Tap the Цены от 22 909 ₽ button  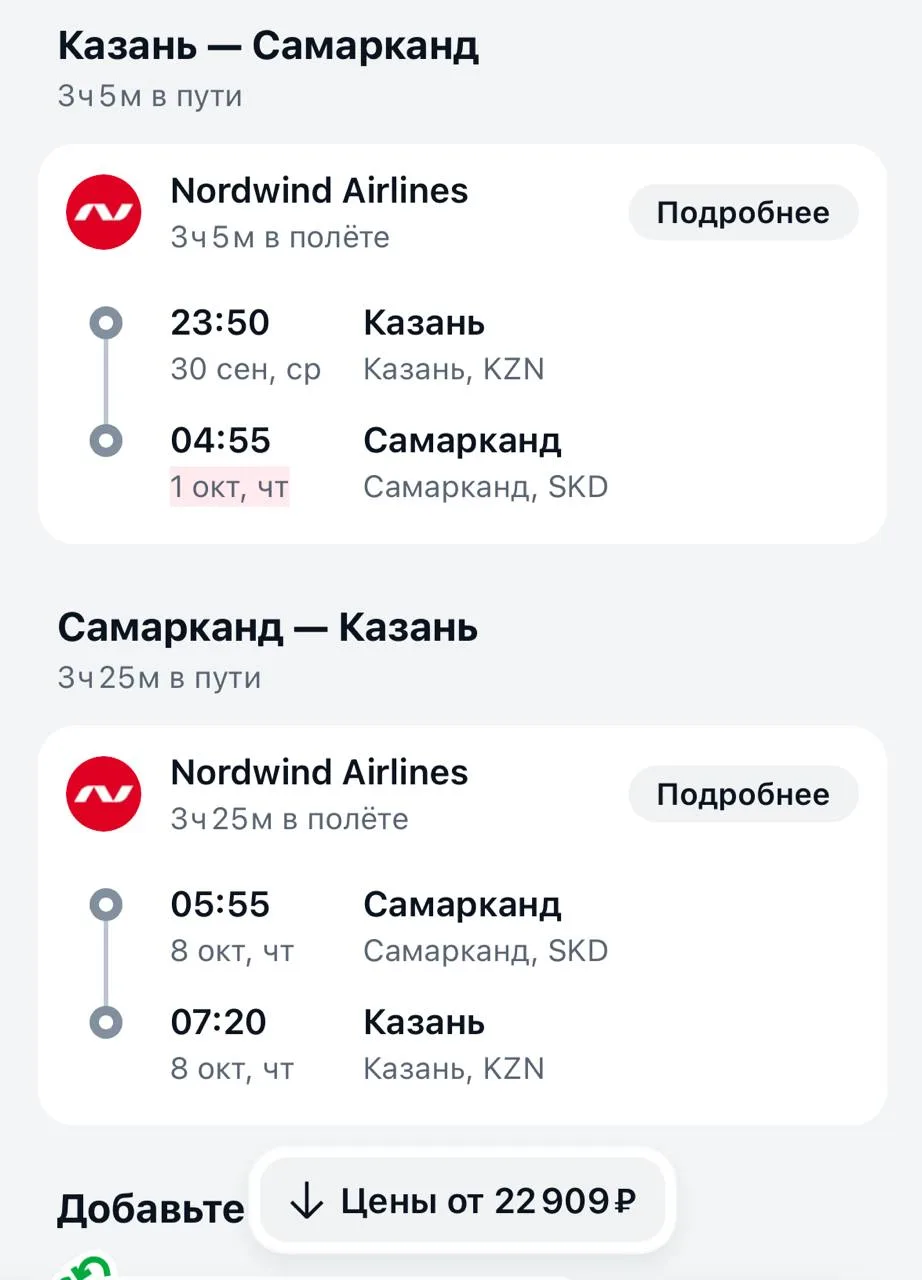pos(463,1200)
